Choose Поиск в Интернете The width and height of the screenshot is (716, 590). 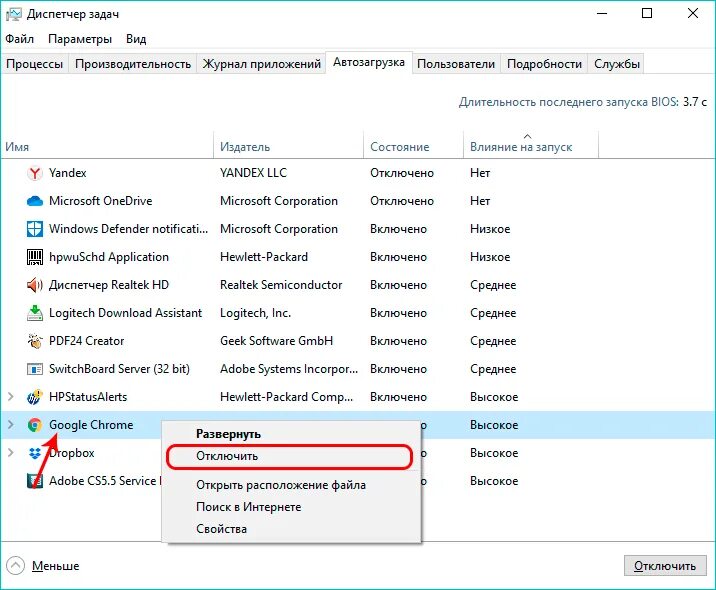[291, 507]
